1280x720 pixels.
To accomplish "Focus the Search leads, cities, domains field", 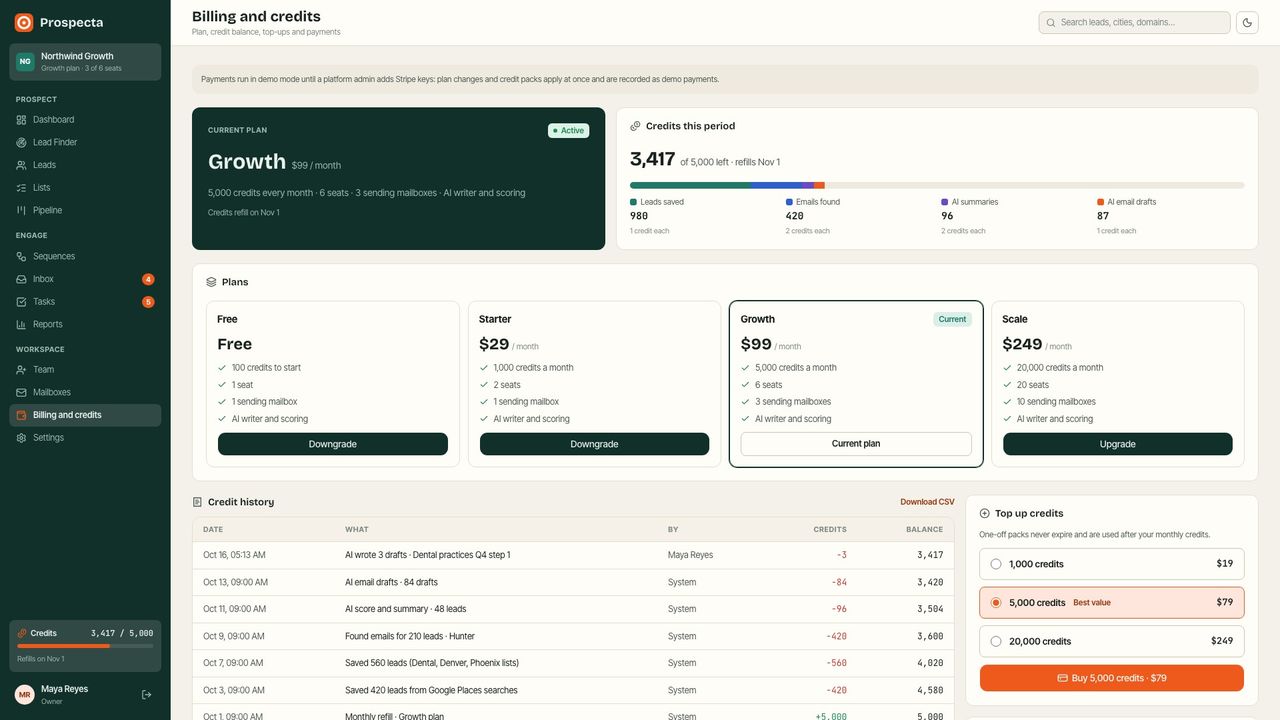I will pos(1134,22).
